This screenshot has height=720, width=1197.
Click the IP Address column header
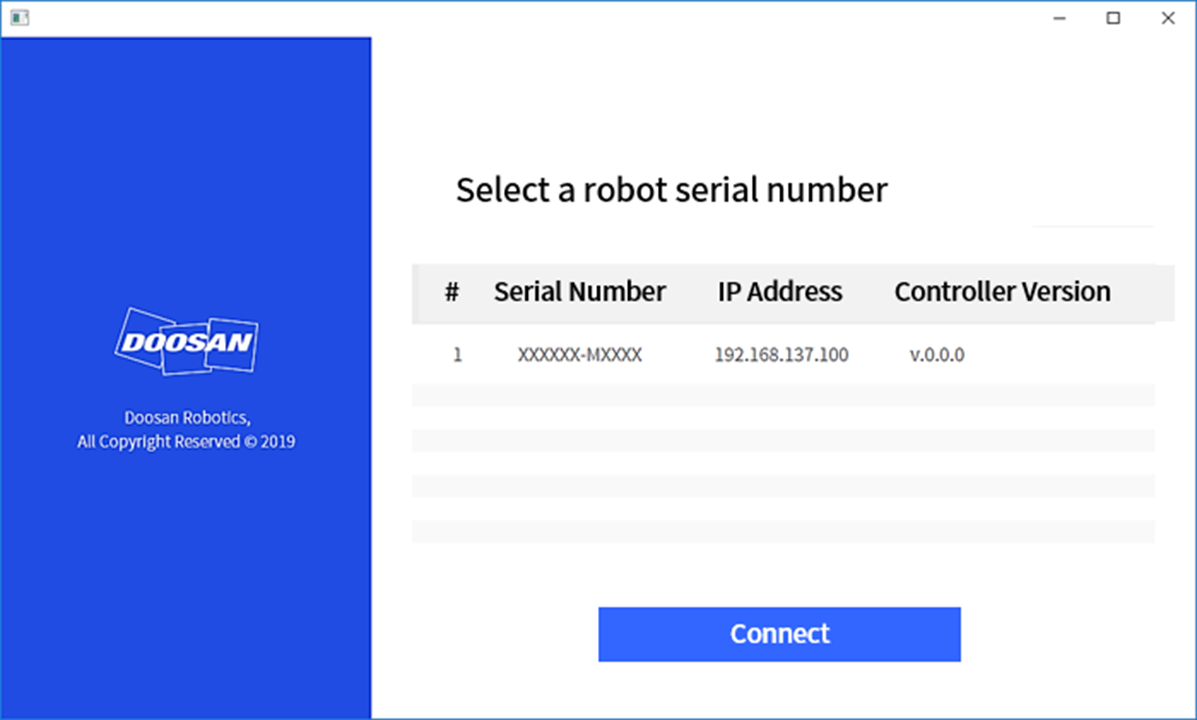point(779,292)
